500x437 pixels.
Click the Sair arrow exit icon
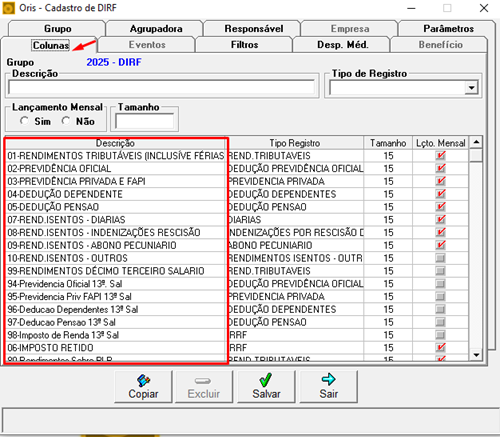[328, 380]
